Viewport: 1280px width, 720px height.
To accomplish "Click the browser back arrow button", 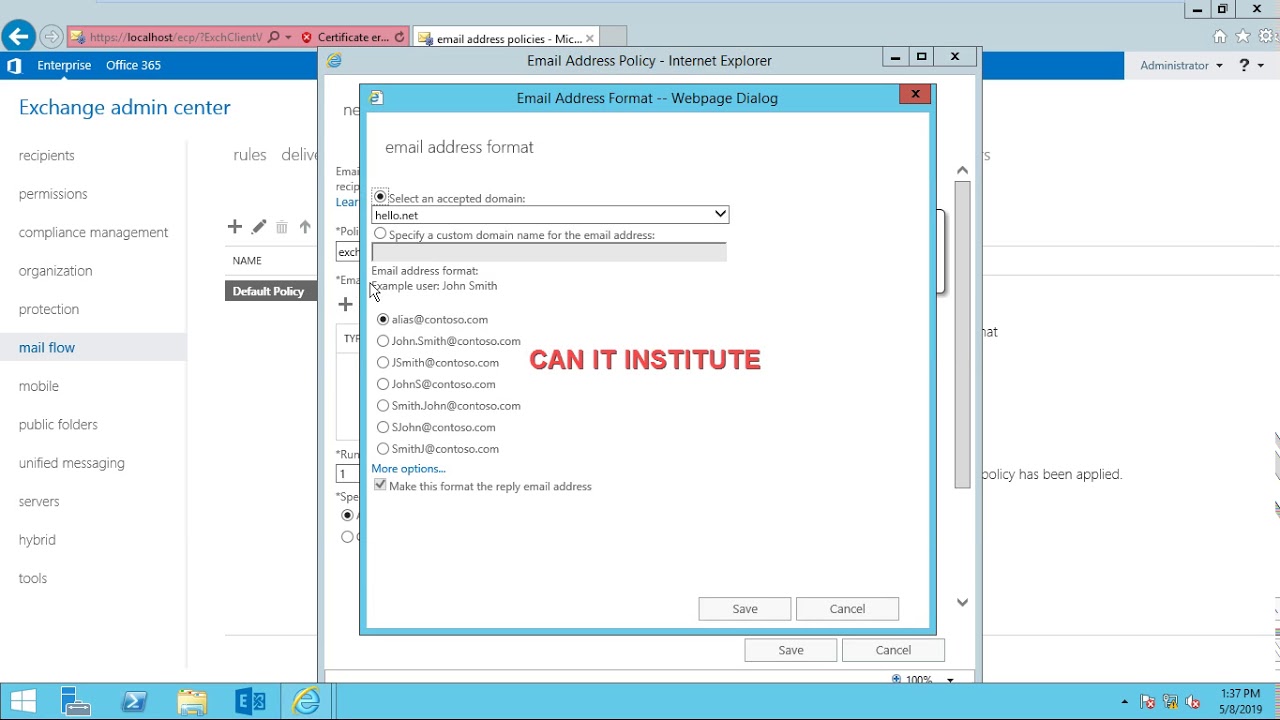I will tap(18, 38).
